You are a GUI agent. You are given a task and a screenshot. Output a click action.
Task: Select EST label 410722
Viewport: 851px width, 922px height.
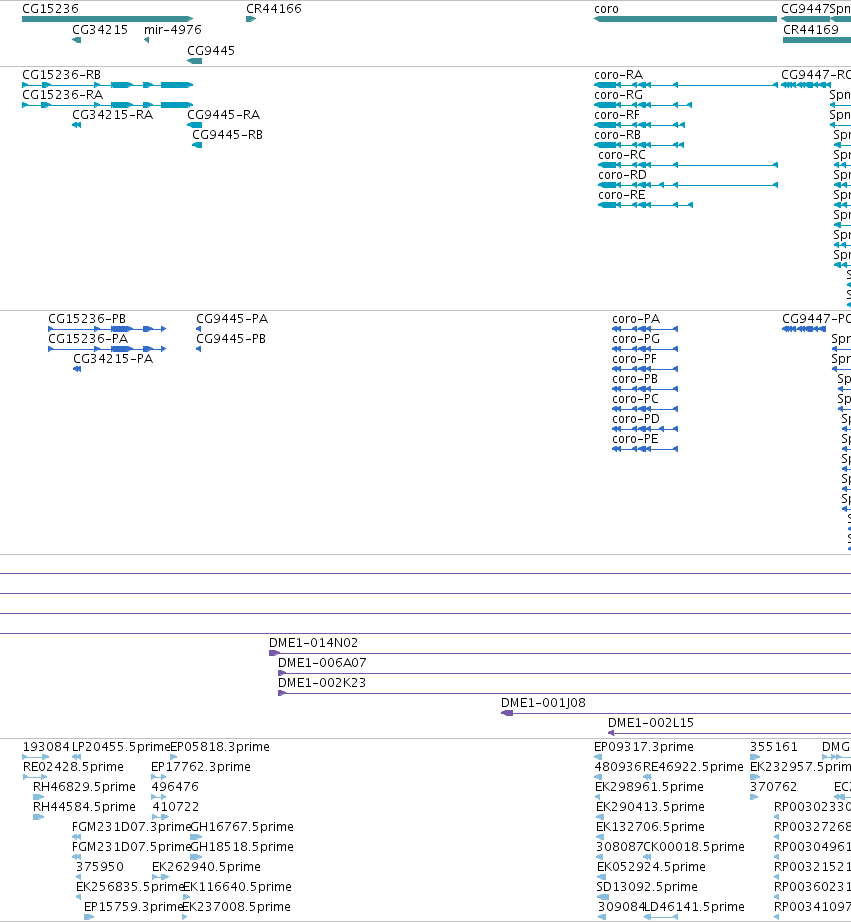175,807
